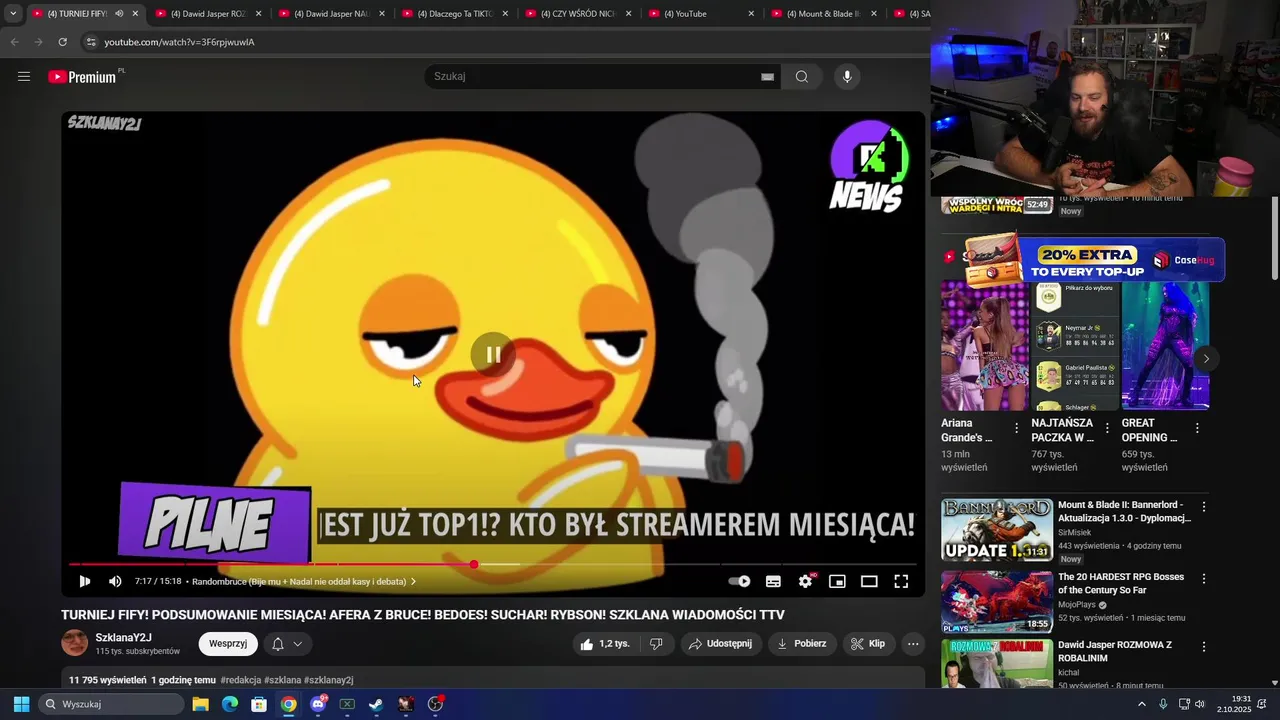Screen dimensions: 1280x720
Task: Open The 20 HARDEST RPG Bosses video
Action: (1120, 583)
